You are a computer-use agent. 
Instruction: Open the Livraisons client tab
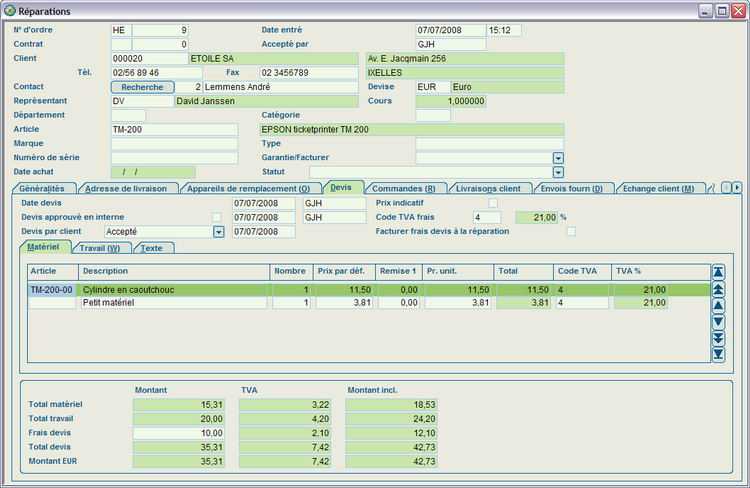point(488,189)
